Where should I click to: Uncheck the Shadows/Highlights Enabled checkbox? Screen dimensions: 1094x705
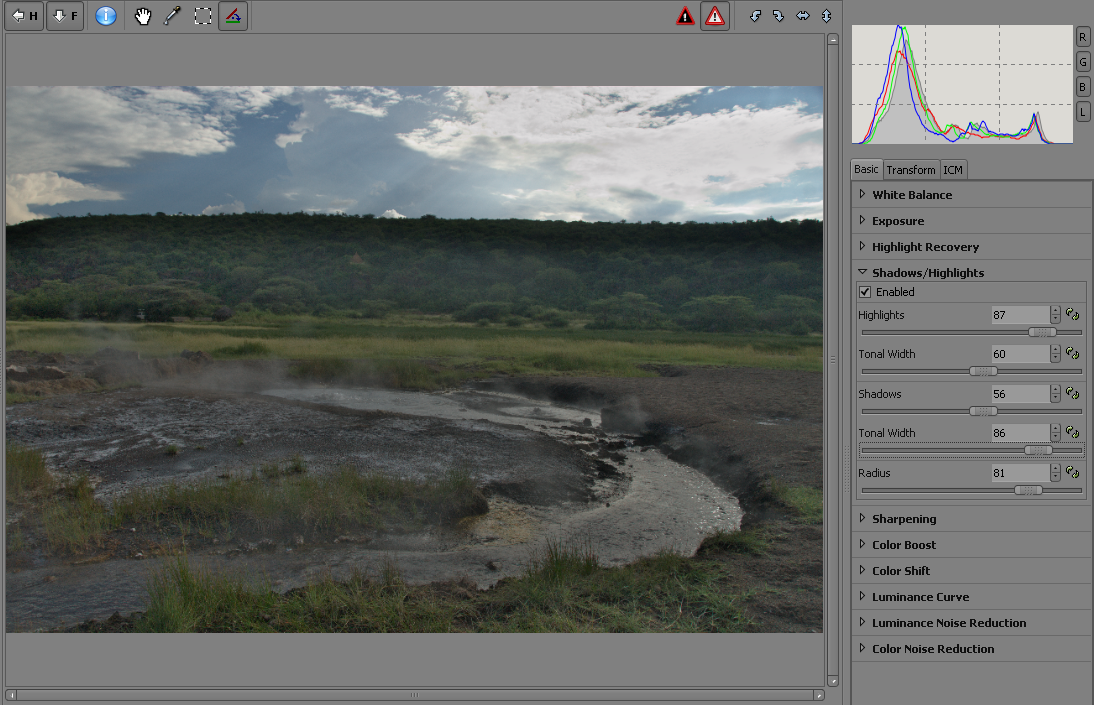(x=865, y=292)
